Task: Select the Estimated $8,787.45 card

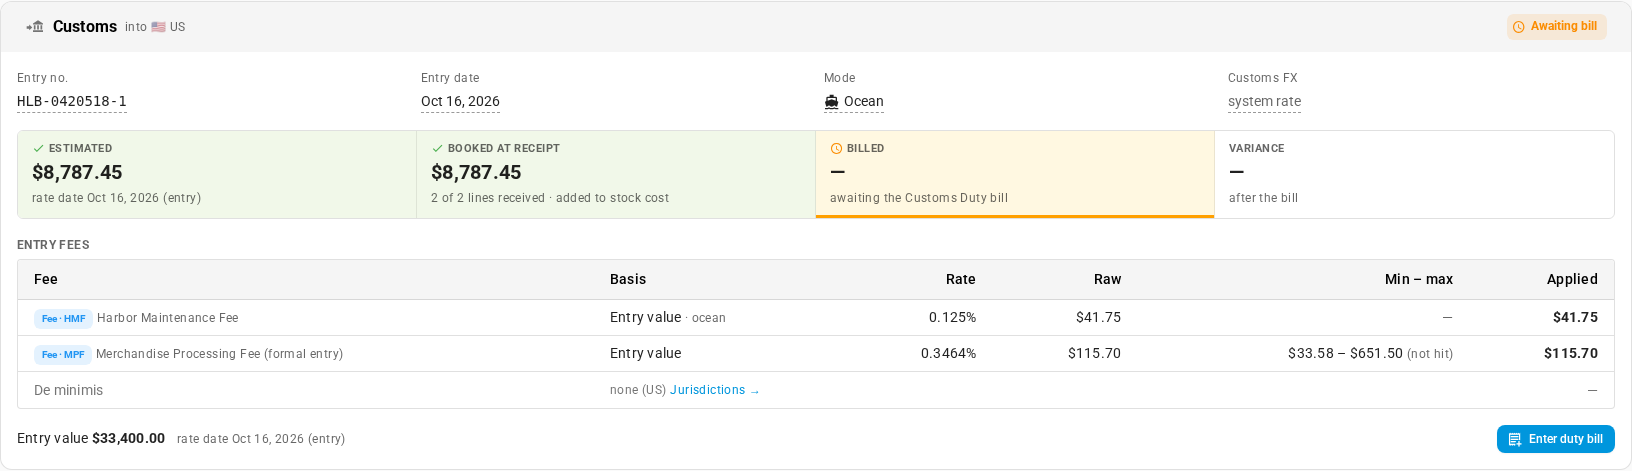Action: [x=217, y=174]
